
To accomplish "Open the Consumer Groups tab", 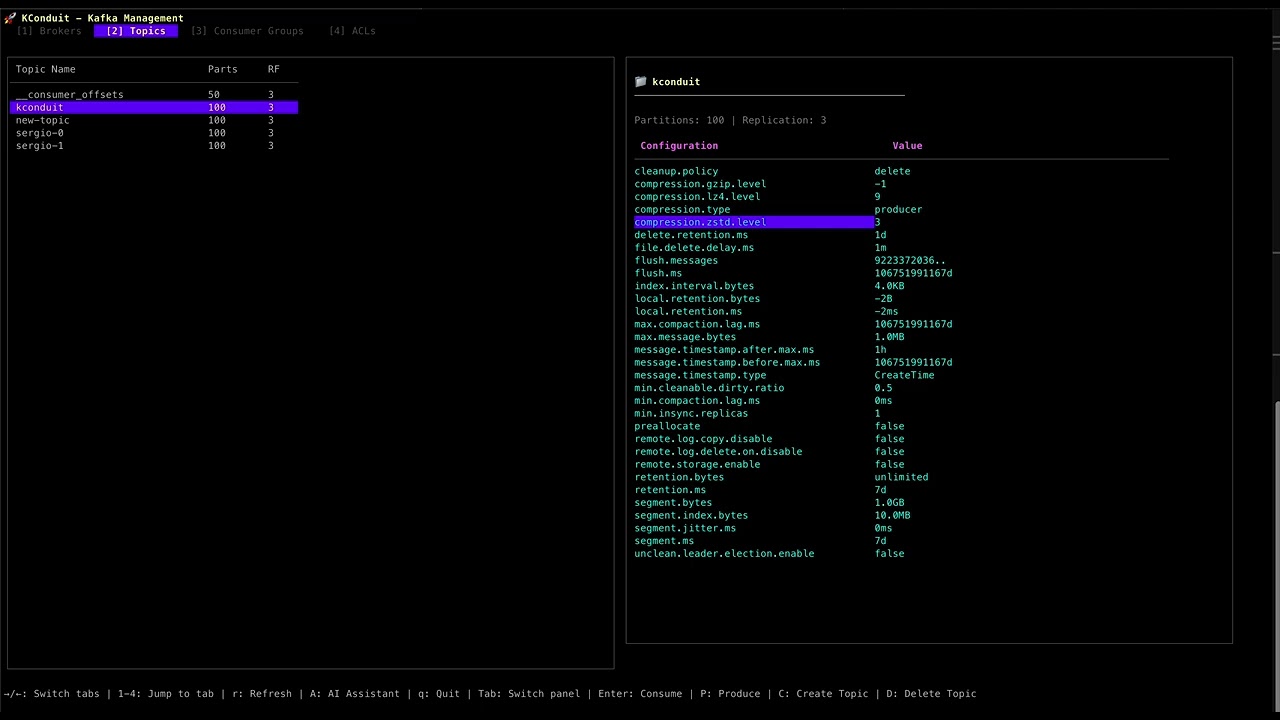I will click(247, 31).
